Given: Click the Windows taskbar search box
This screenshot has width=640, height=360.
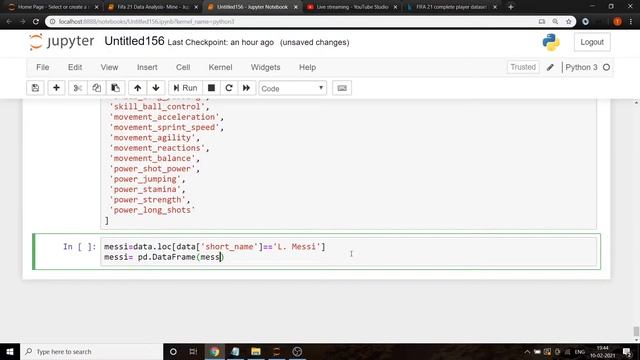Looking at the screenshot, I should tap(92, 351).
